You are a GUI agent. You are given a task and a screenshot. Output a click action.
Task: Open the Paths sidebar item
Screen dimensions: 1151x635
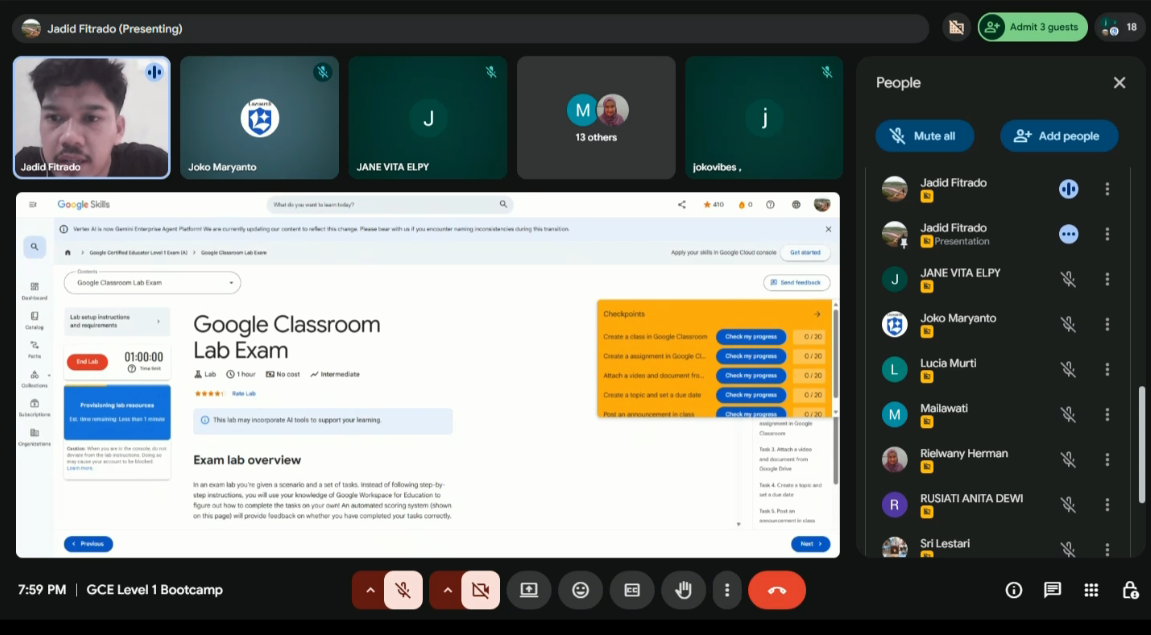coord(35,349)
